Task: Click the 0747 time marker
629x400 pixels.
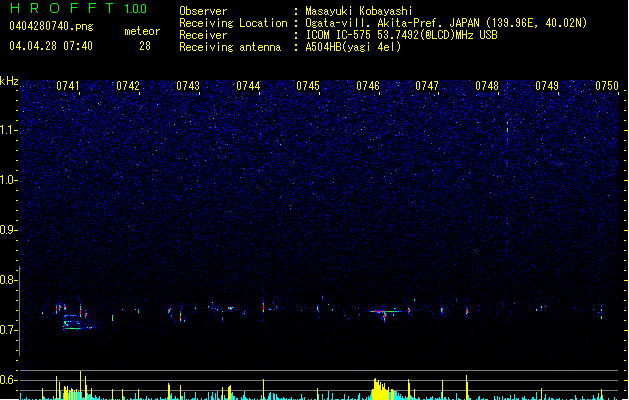Action: coord(427,86)
